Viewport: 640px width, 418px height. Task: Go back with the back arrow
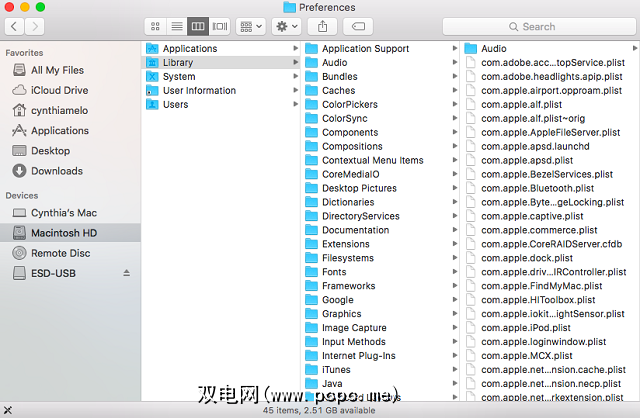pyautogui.click(x=14, y=27)
